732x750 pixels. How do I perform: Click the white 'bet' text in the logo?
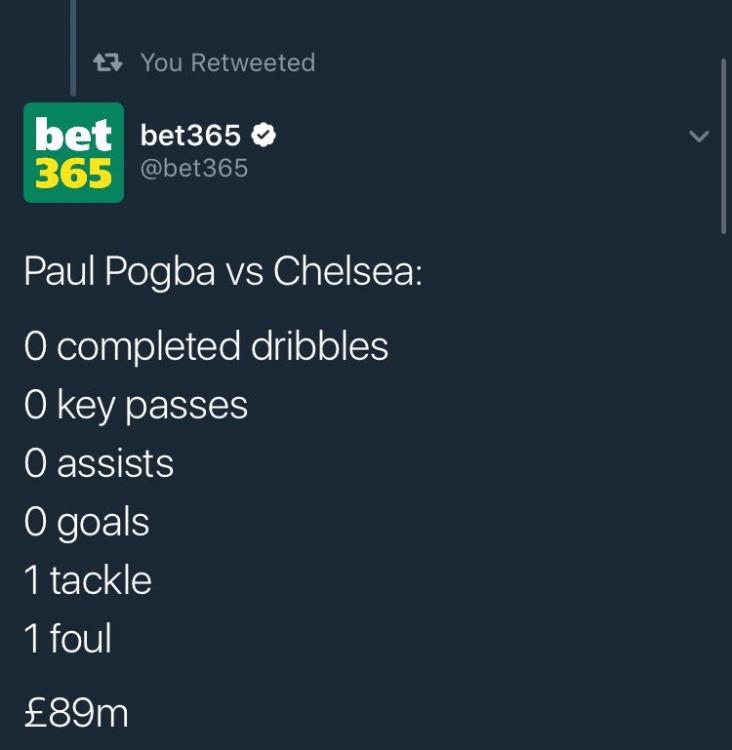click(73, 134)
